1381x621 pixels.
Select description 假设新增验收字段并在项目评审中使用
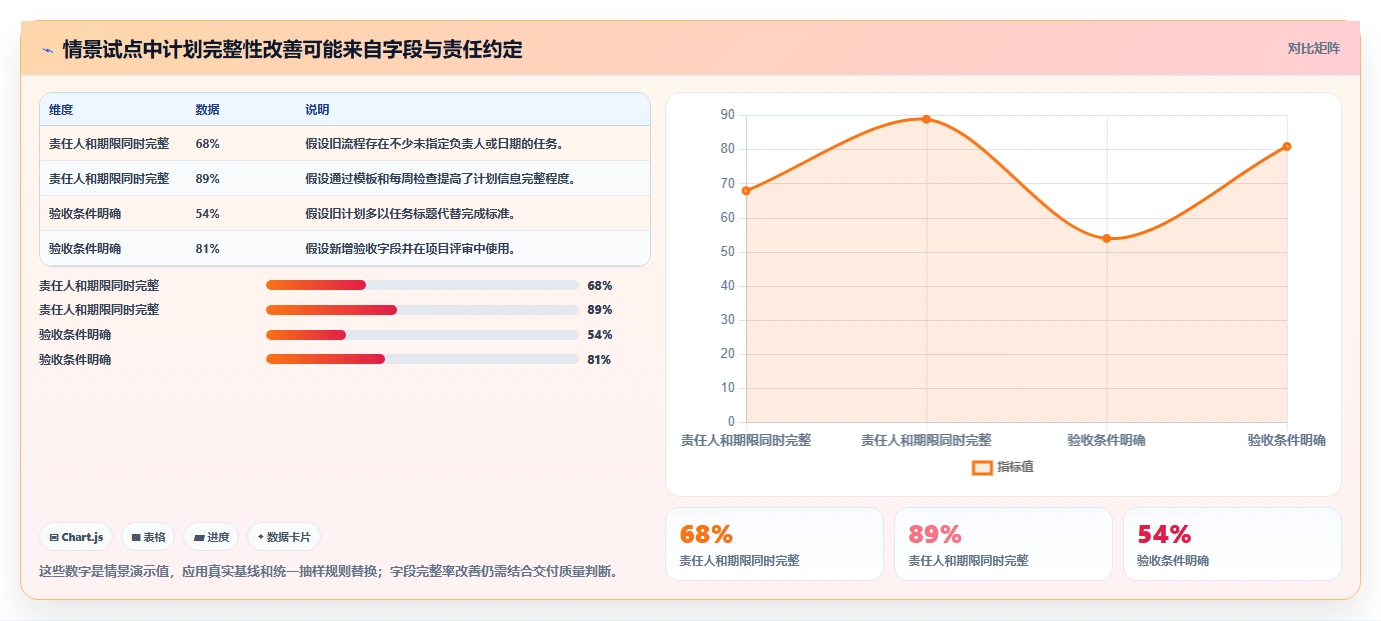[x=410, y=249]
